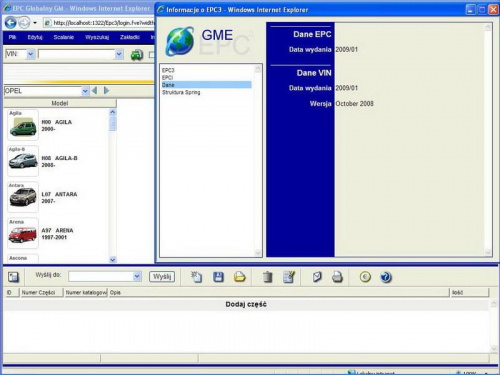Open the OPEL make dropdown
Screen dimensions: 500x375
(x=85, y=91)
